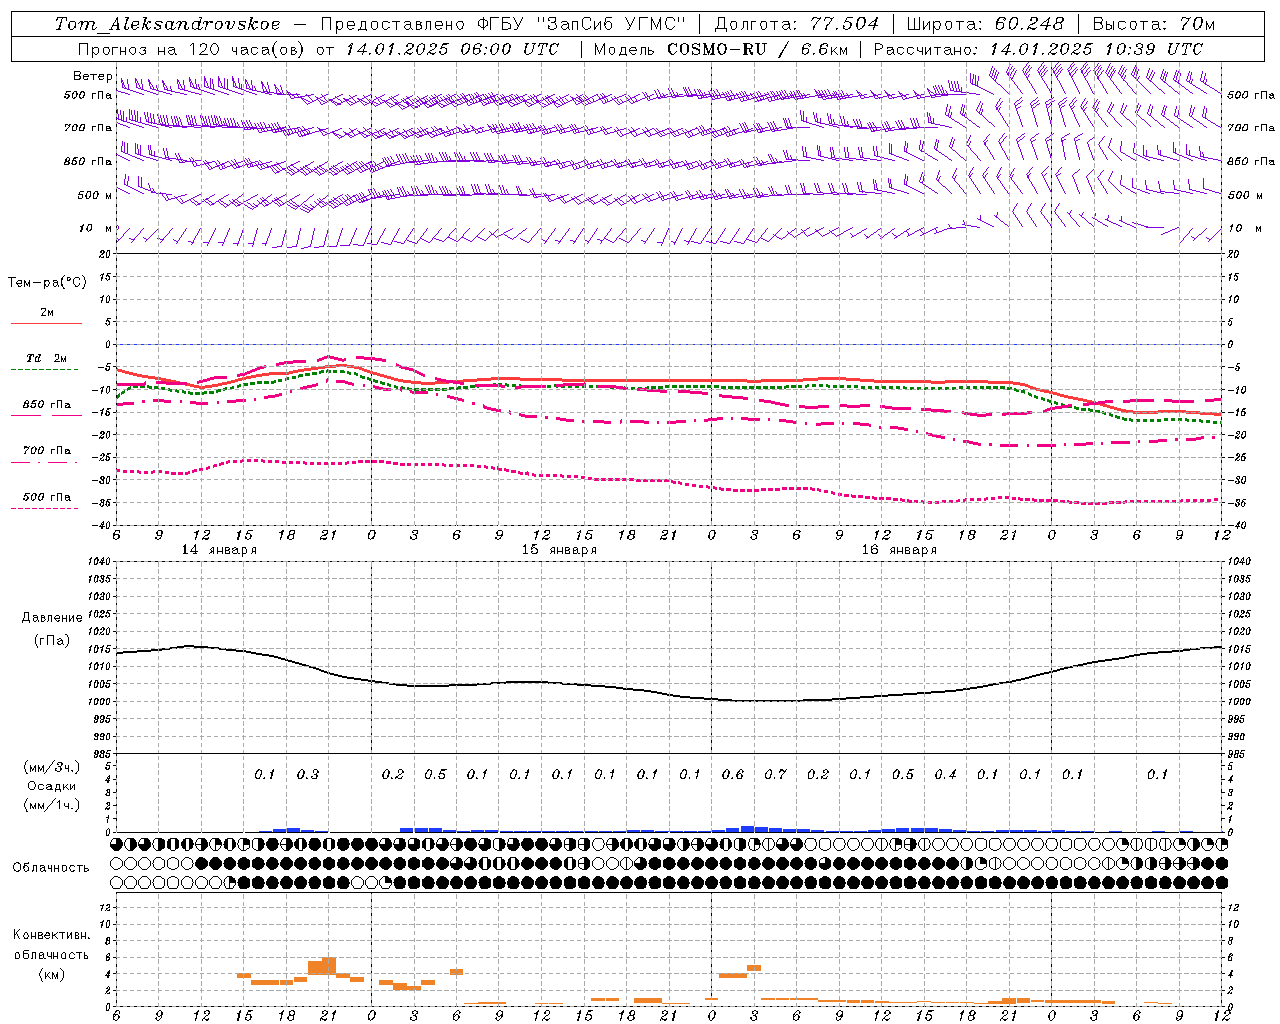This screenshot has height=1024, width=1280.
Task: Click the (км) convective cloud unit label
Action: (x=51, y=974)
